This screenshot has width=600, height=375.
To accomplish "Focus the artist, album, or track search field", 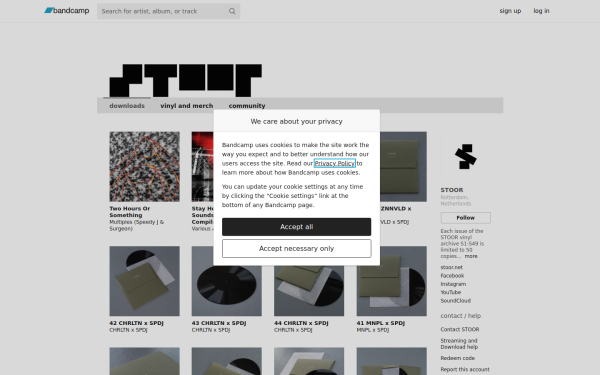I will click(x=168, y=11).
